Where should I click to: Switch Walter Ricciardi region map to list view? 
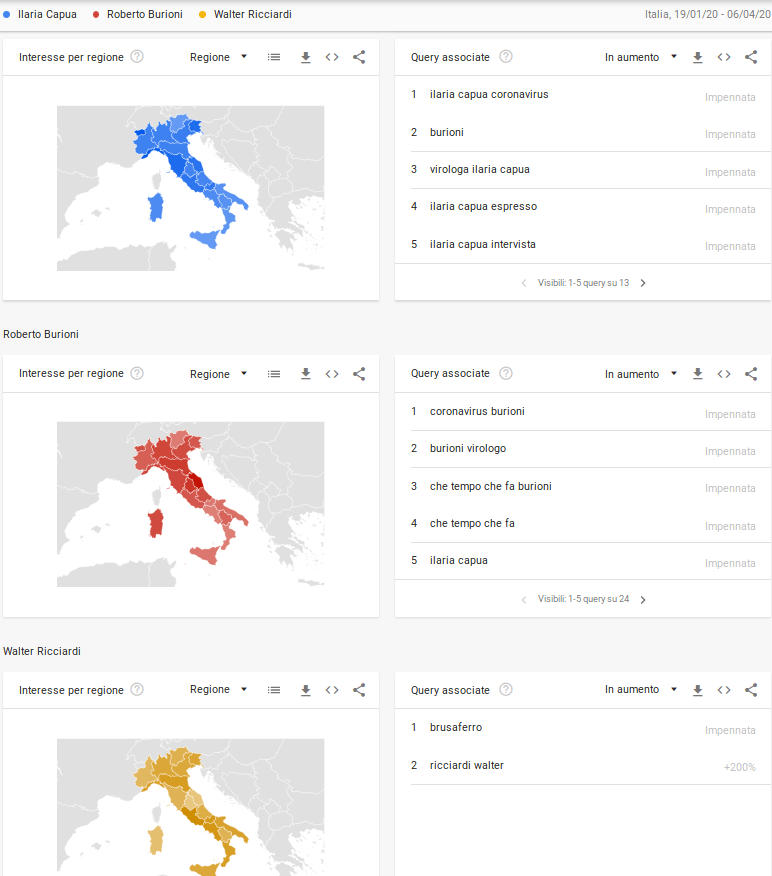tap(274, 690)
